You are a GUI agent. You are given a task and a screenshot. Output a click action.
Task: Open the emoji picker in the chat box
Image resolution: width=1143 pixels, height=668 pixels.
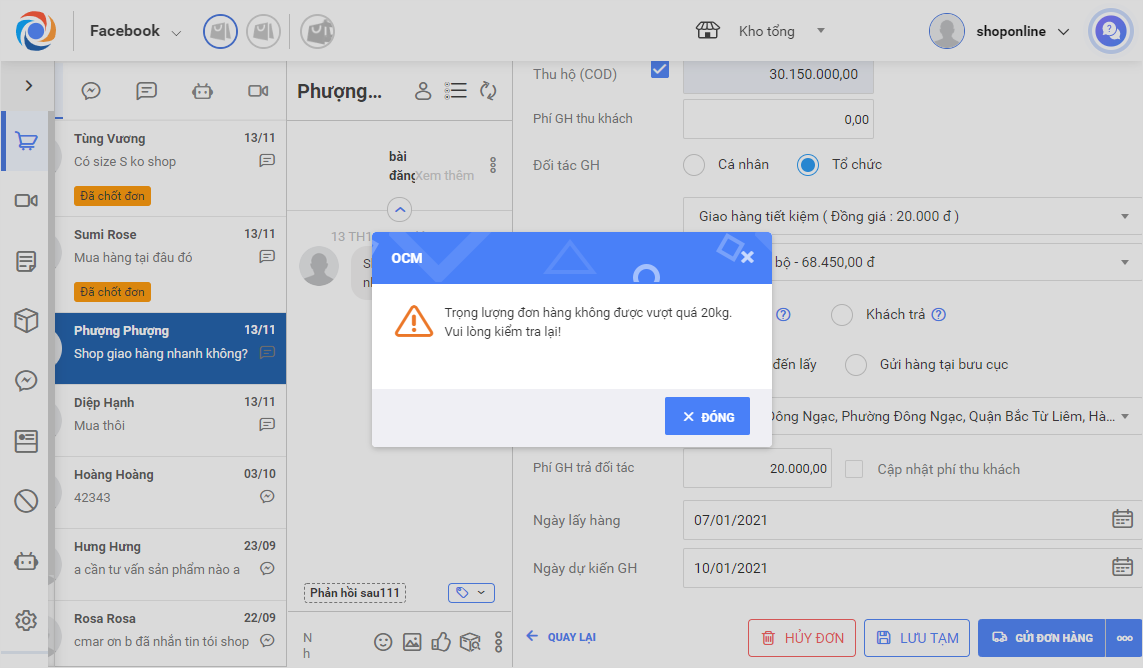tap(383, 642)
